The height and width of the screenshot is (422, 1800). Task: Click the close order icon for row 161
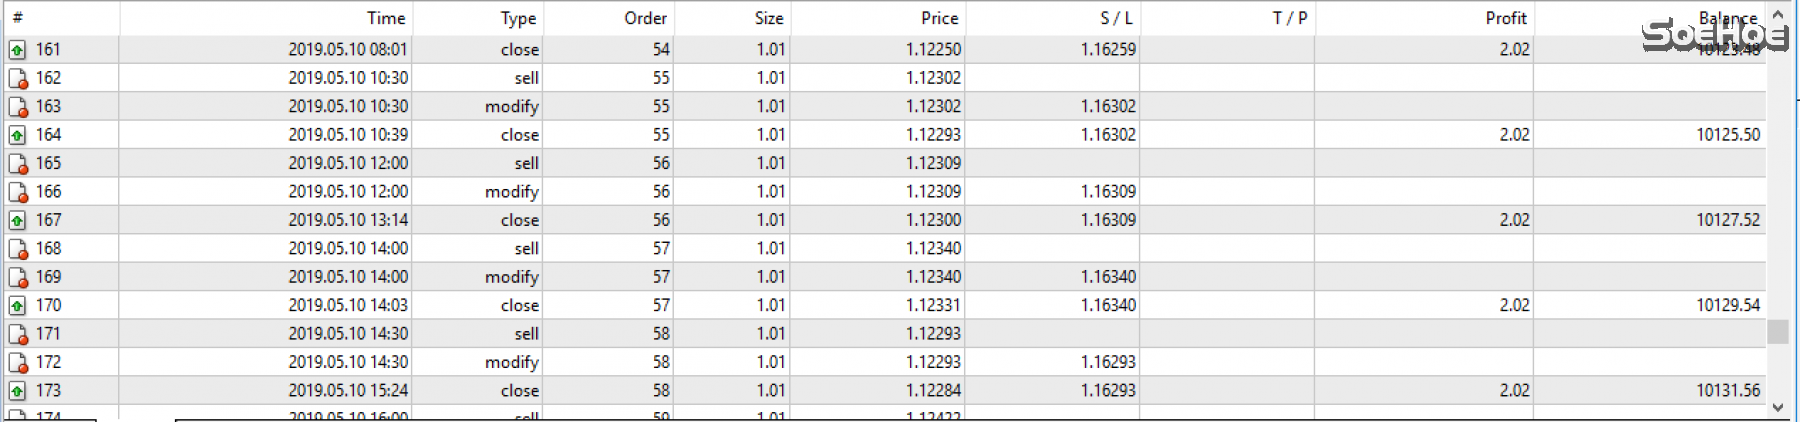tap(17, 50)
